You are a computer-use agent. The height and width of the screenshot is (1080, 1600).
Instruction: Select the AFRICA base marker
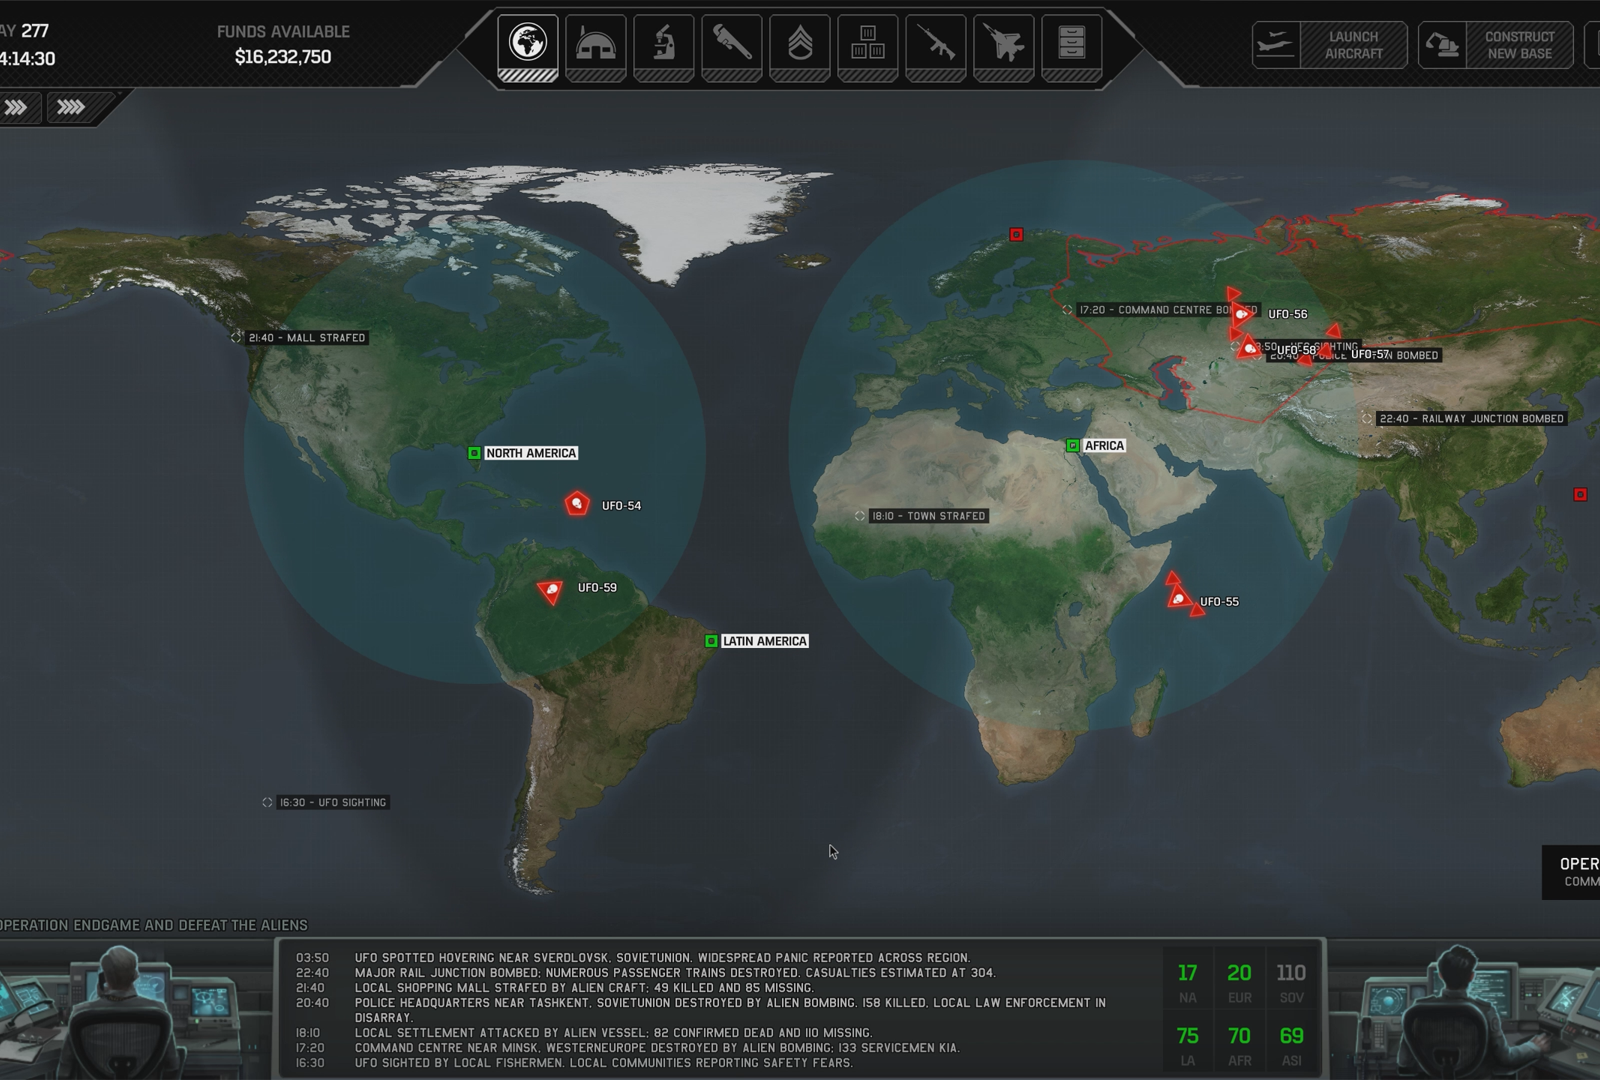coord(1072,445)
